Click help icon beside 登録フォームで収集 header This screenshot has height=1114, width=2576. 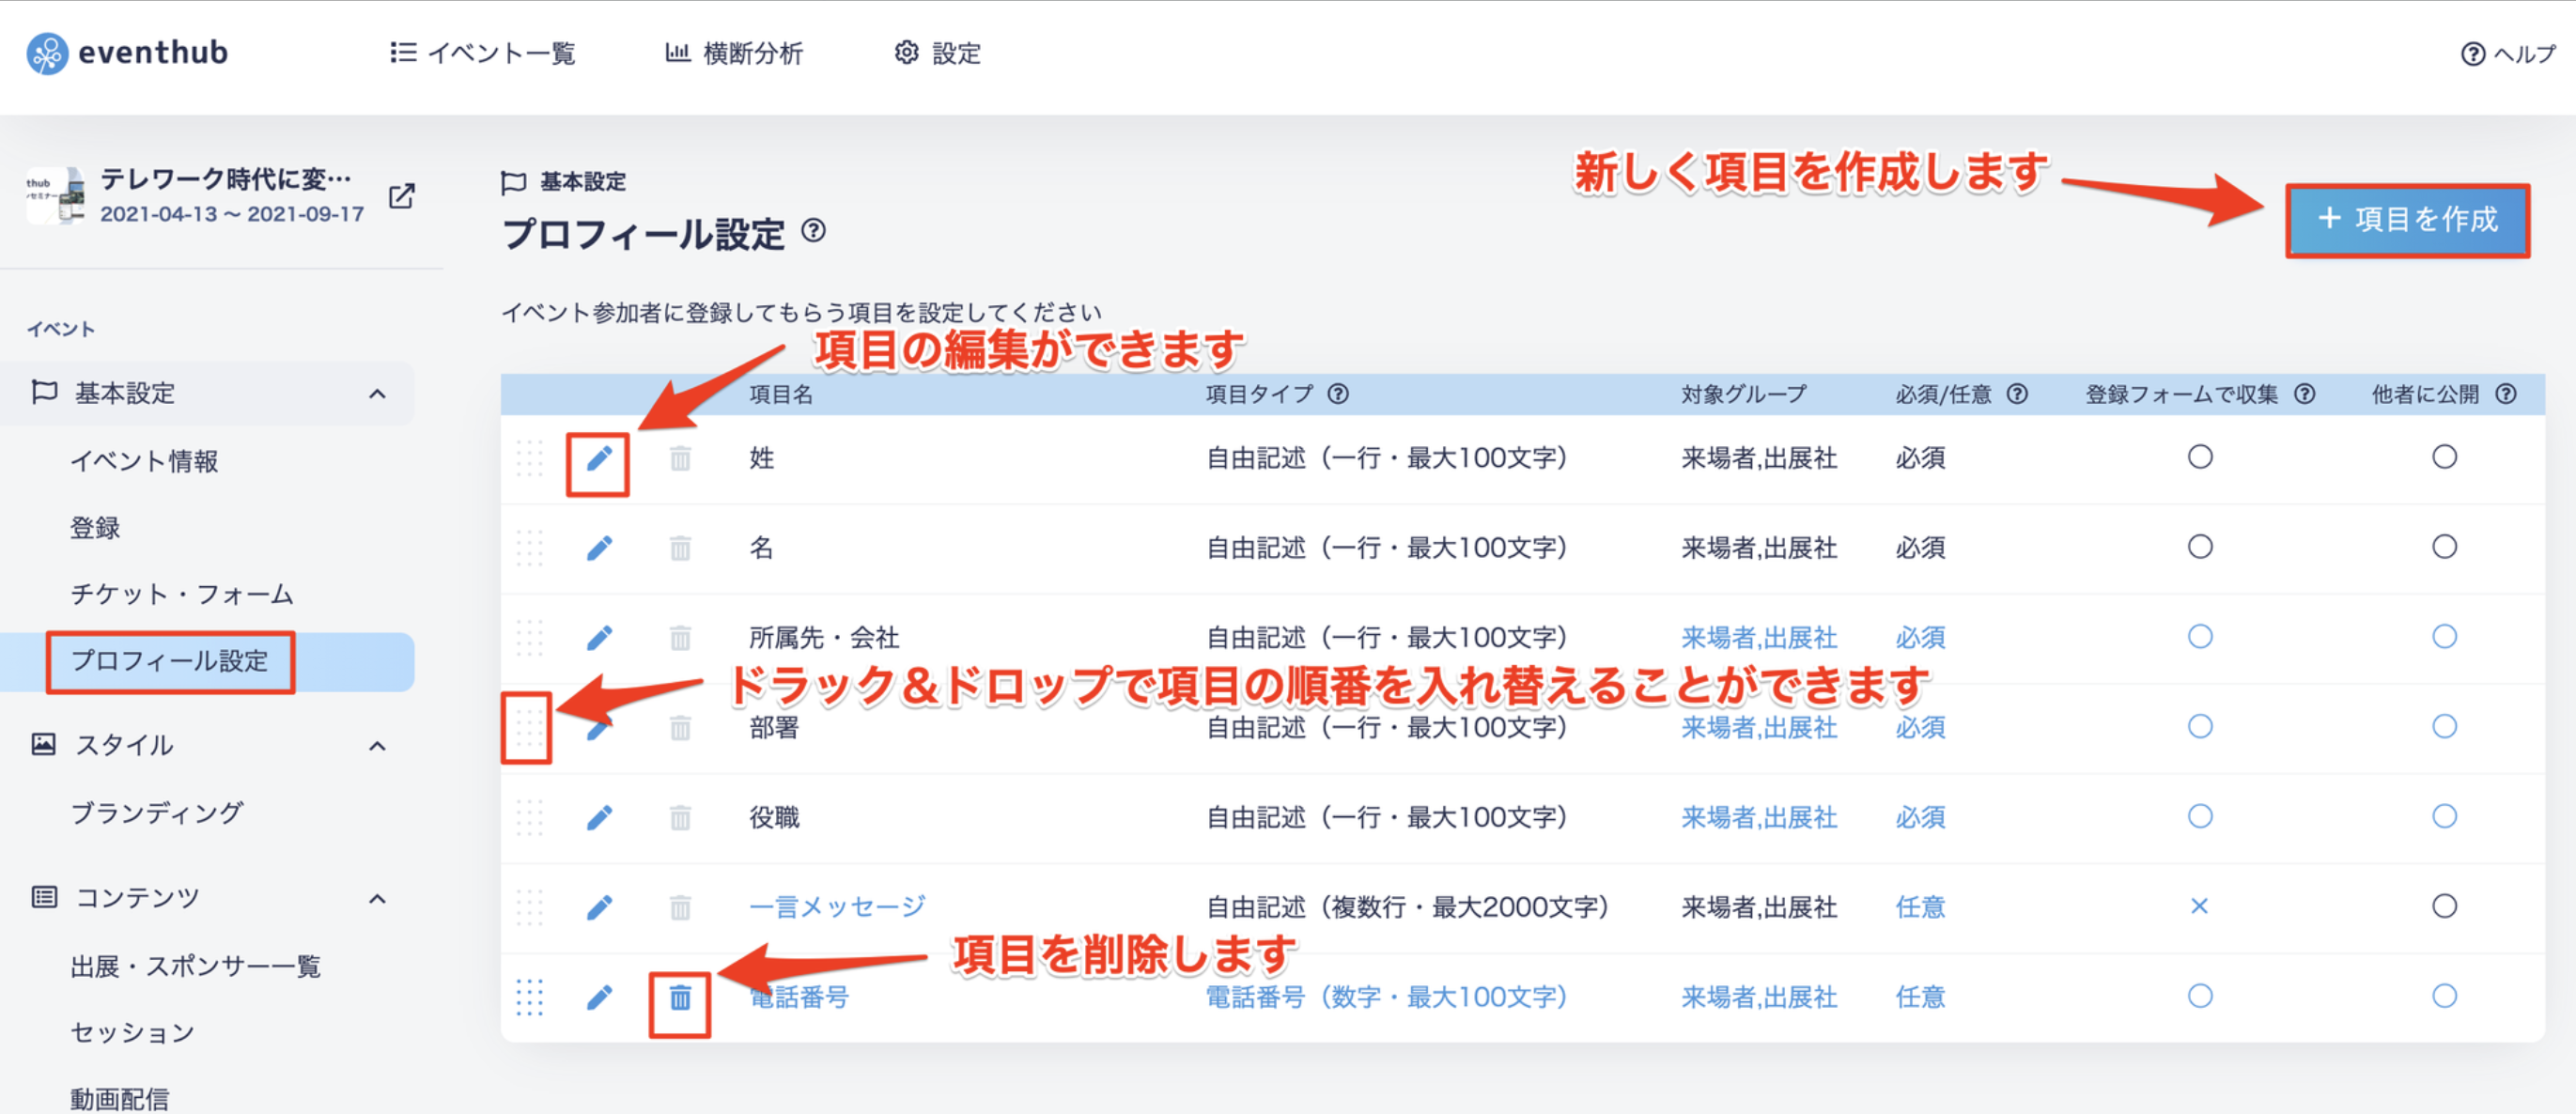2304,394
